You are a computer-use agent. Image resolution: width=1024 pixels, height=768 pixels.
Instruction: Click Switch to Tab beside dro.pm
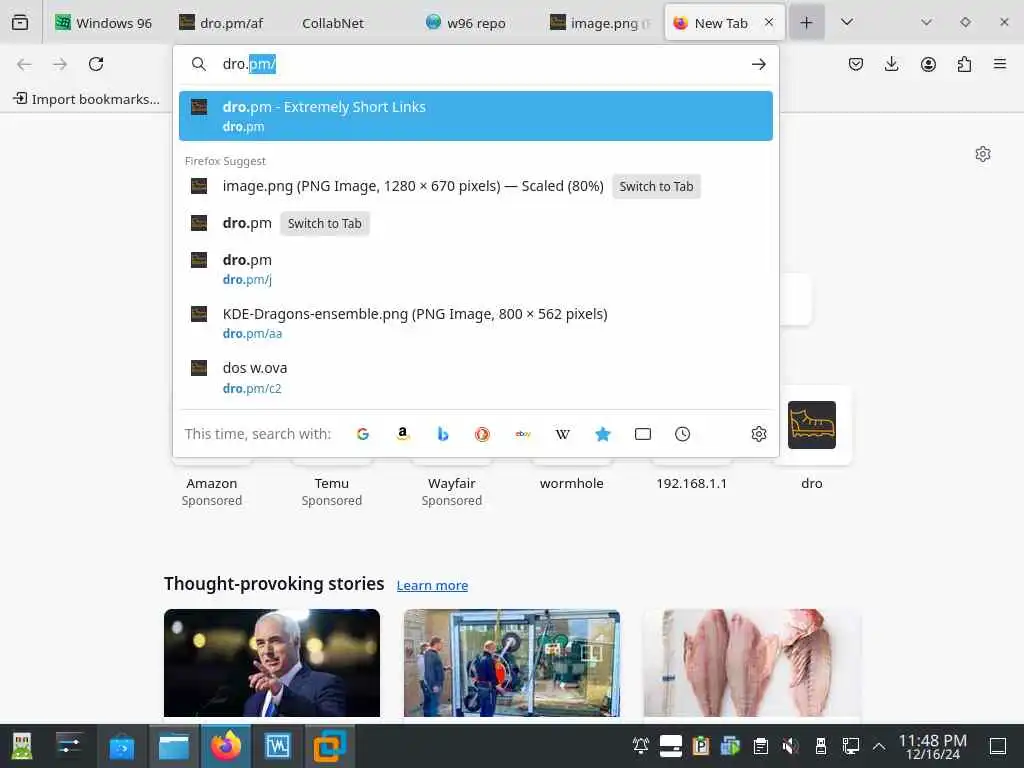(325, 223)
